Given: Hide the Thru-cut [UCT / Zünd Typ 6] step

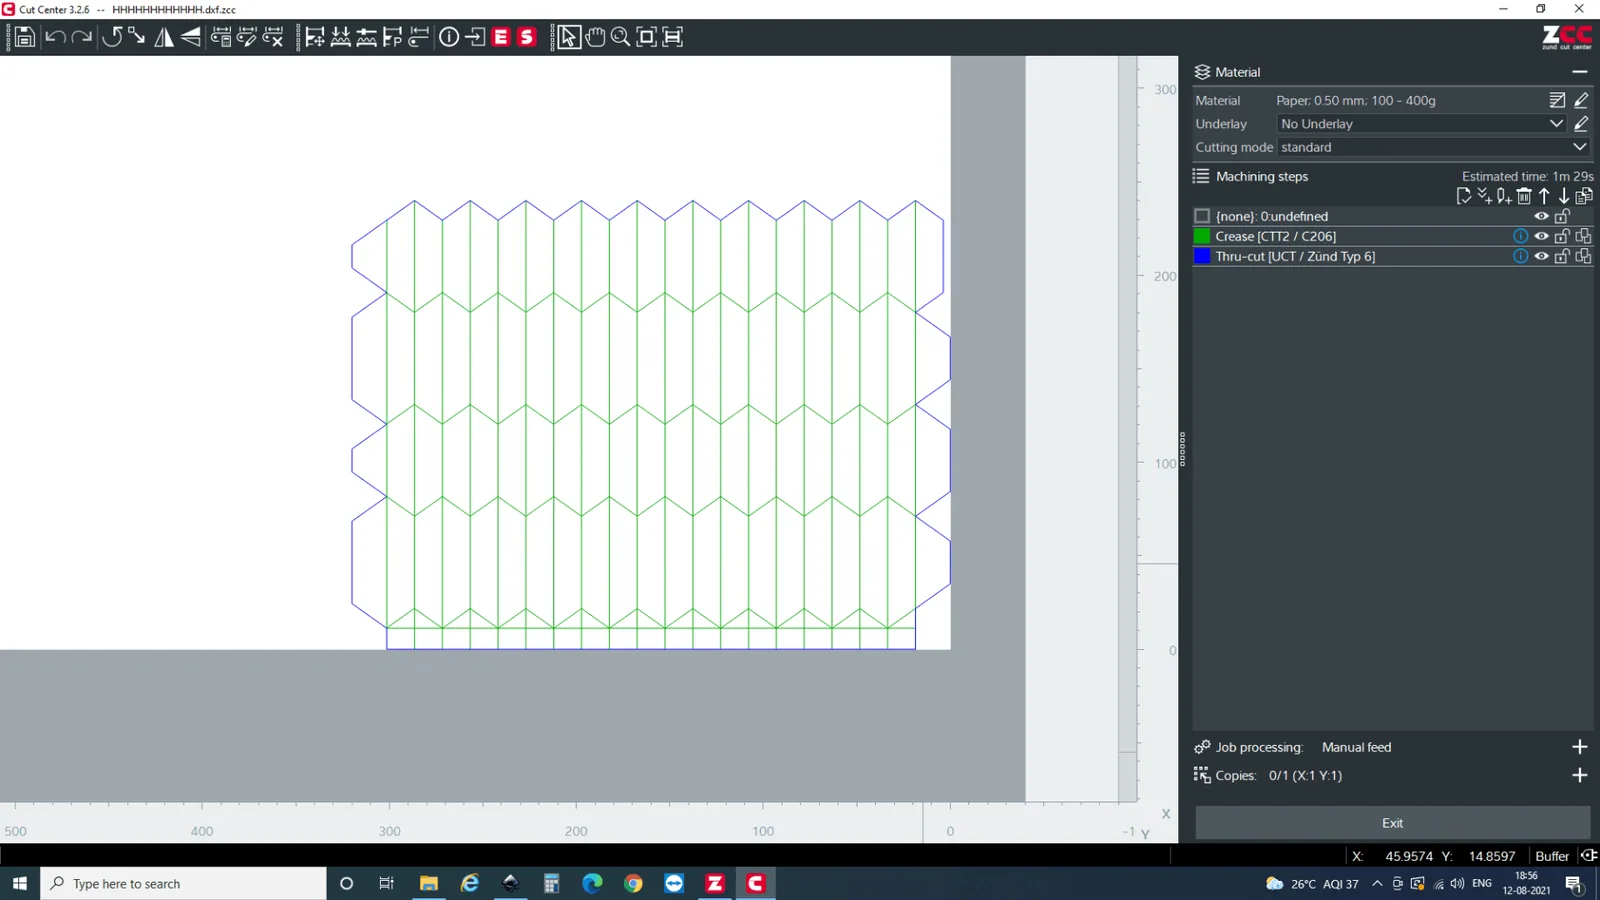Looking at the screenshot, I should (x=1541, y=256).
